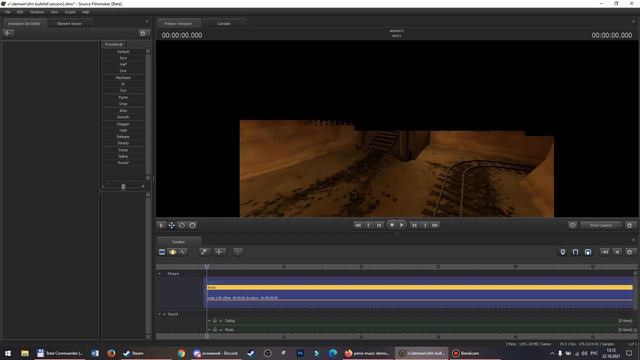Toggle the first snap magnet option
The image size is (640, 360).
(562, 252)
